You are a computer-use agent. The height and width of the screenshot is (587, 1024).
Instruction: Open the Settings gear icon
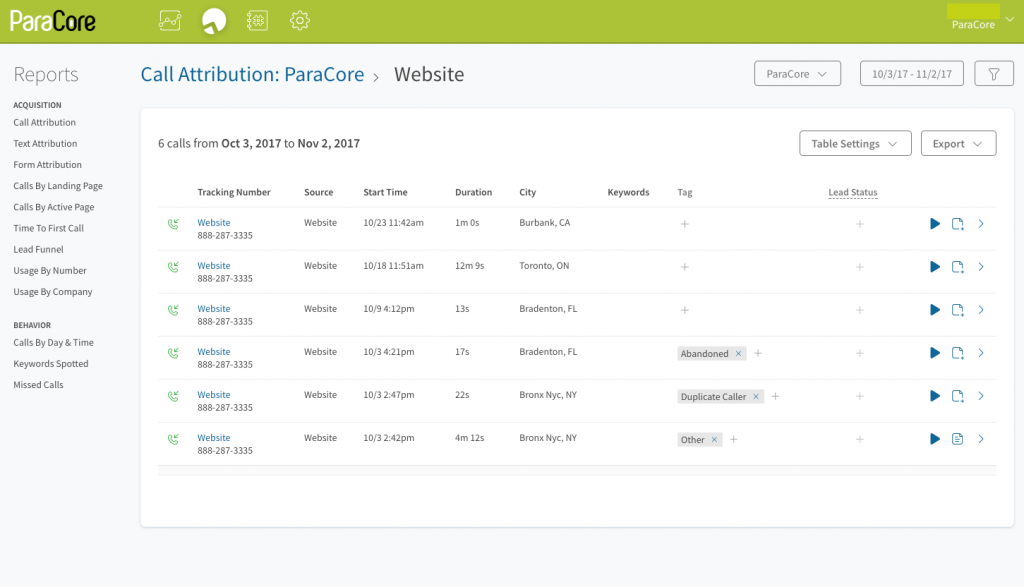point(300,21)
